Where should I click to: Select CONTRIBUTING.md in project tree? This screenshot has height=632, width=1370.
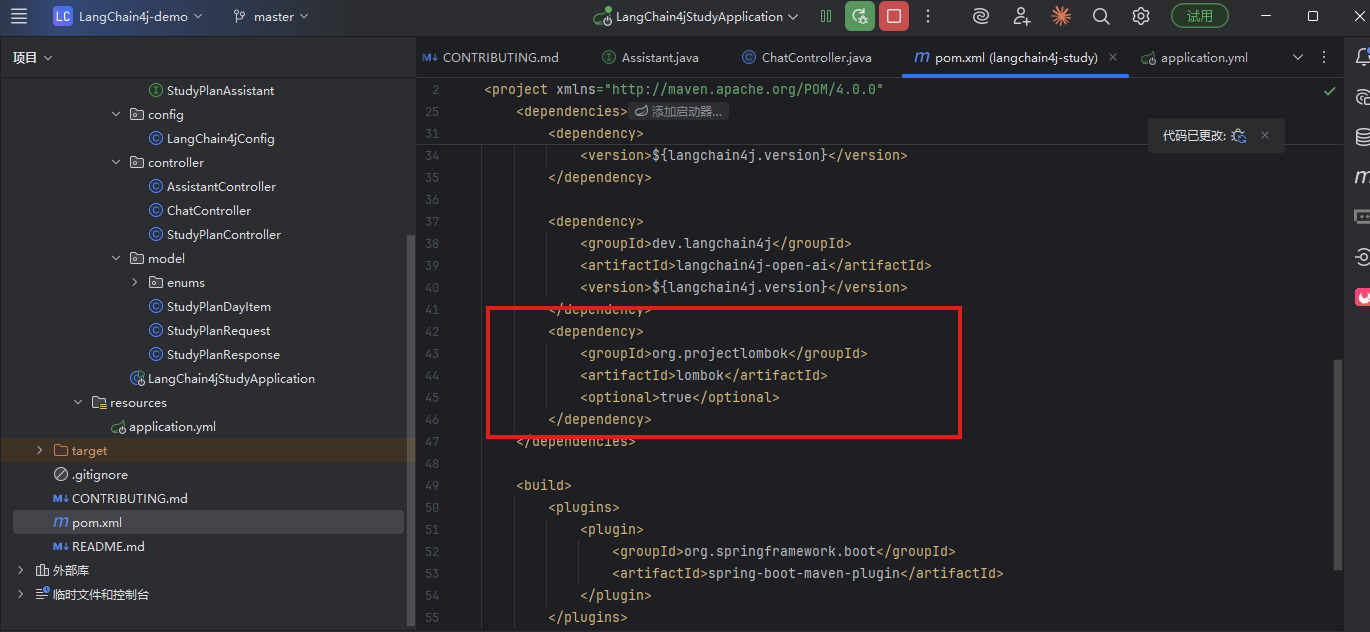coord(129,498)
